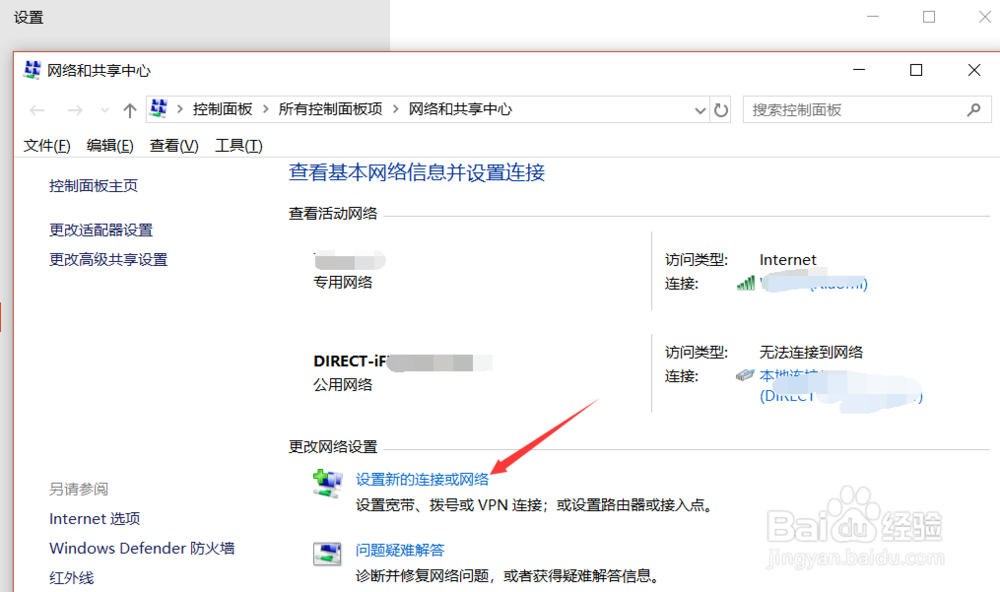
Task: Click the 设置新的连接或网络 link
Action: coord(422,479)
